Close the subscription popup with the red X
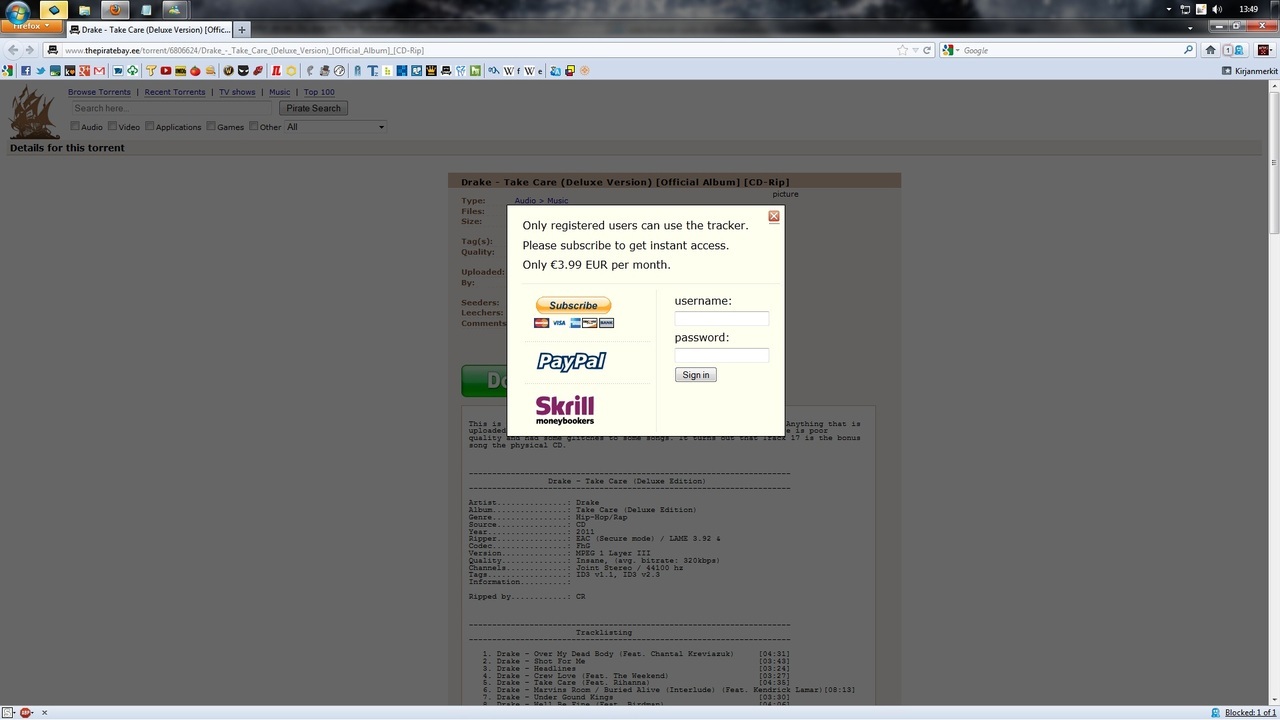1280x720 pixels. [x=774, y=216]
